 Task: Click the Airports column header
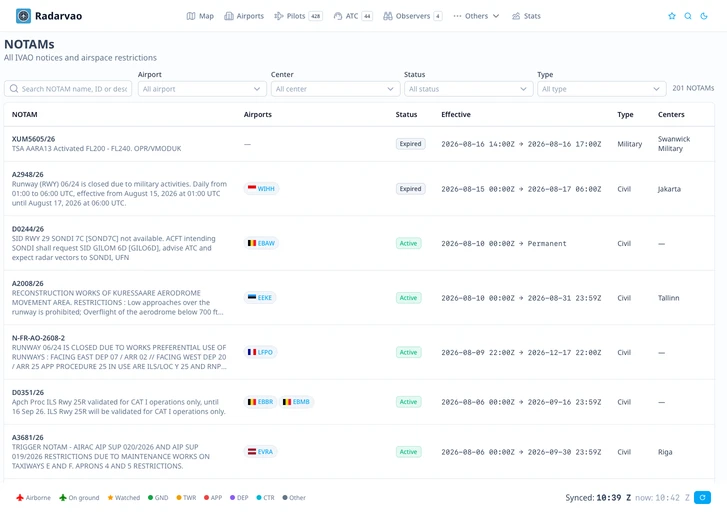(x=258, y=114)
